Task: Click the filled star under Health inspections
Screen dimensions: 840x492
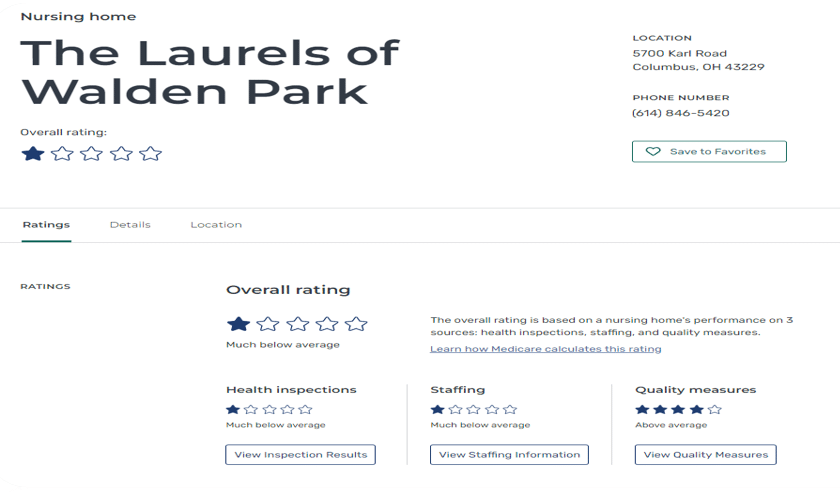Action: tap(232, 409)
